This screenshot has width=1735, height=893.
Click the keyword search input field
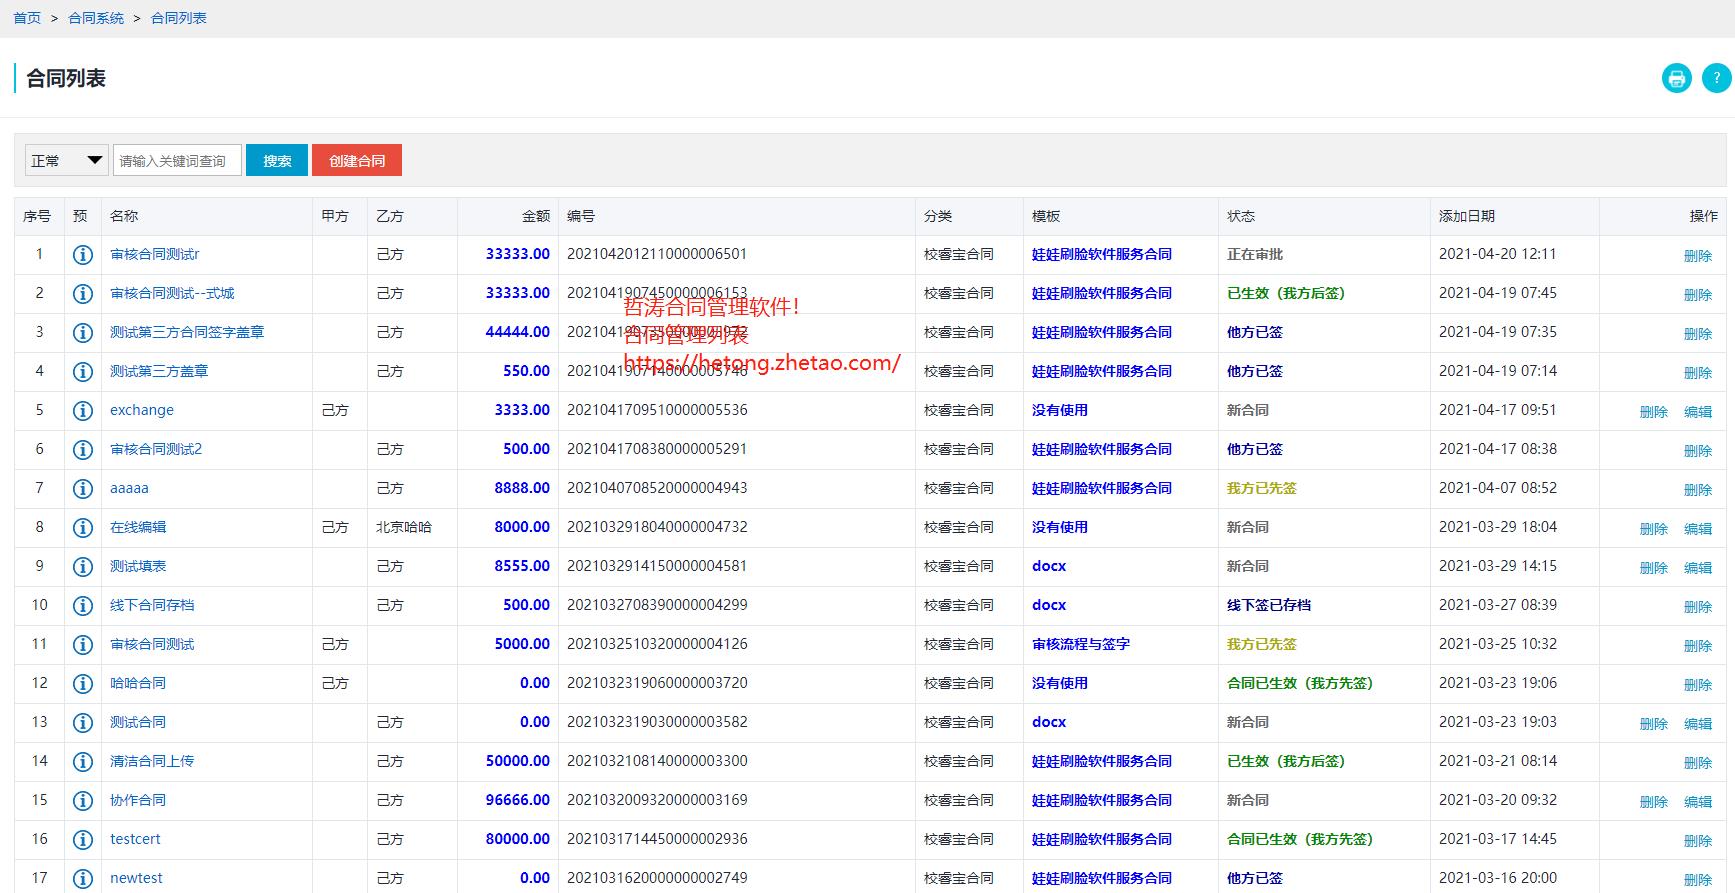177,160
